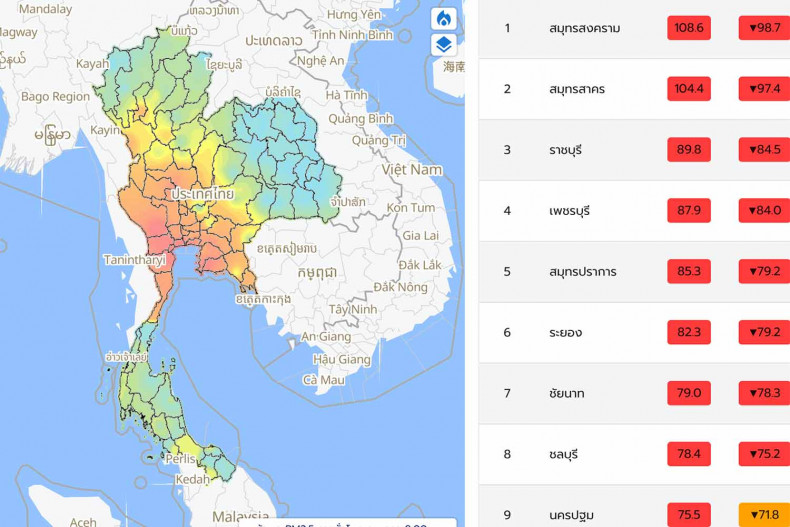
Task: Click the down-arrow 78.3 badge for ชัยนาท
Action: pos(765,393)
